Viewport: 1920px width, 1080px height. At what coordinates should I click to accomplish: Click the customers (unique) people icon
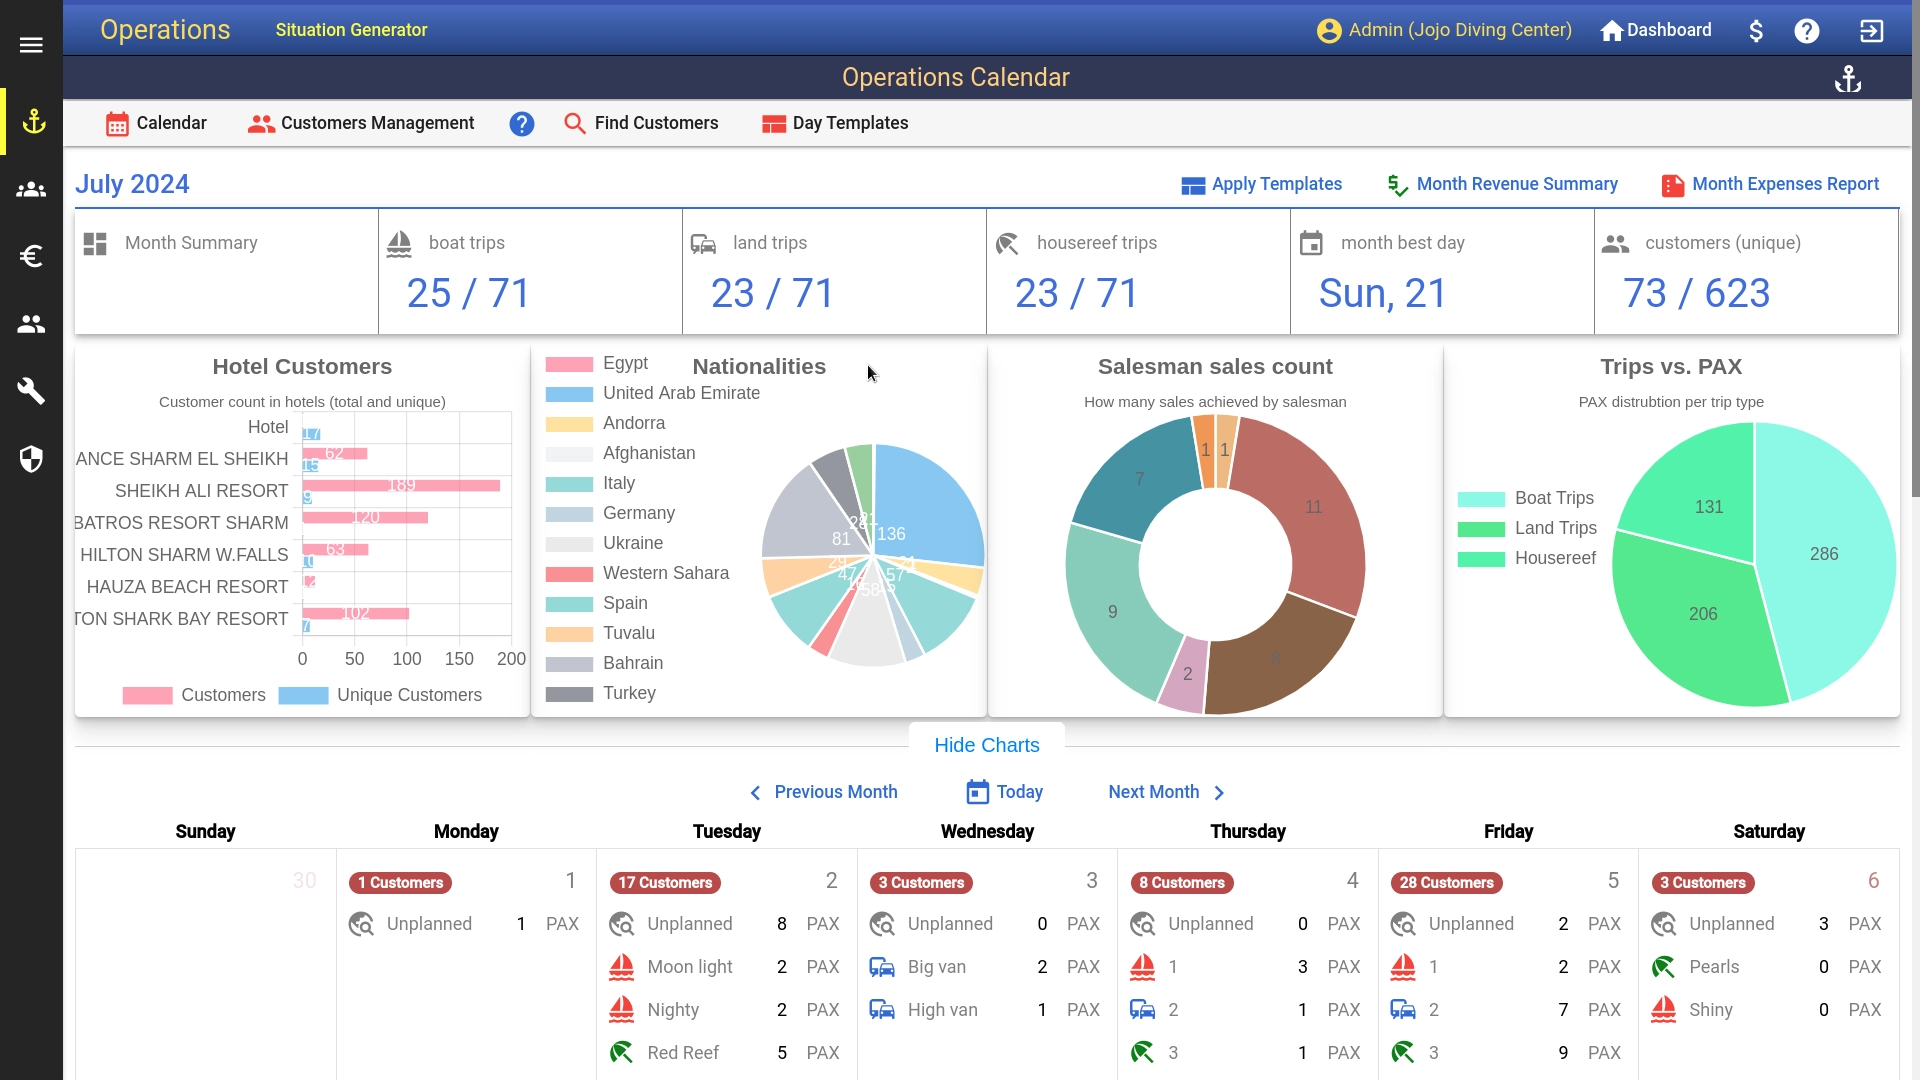click(1615, 244)
